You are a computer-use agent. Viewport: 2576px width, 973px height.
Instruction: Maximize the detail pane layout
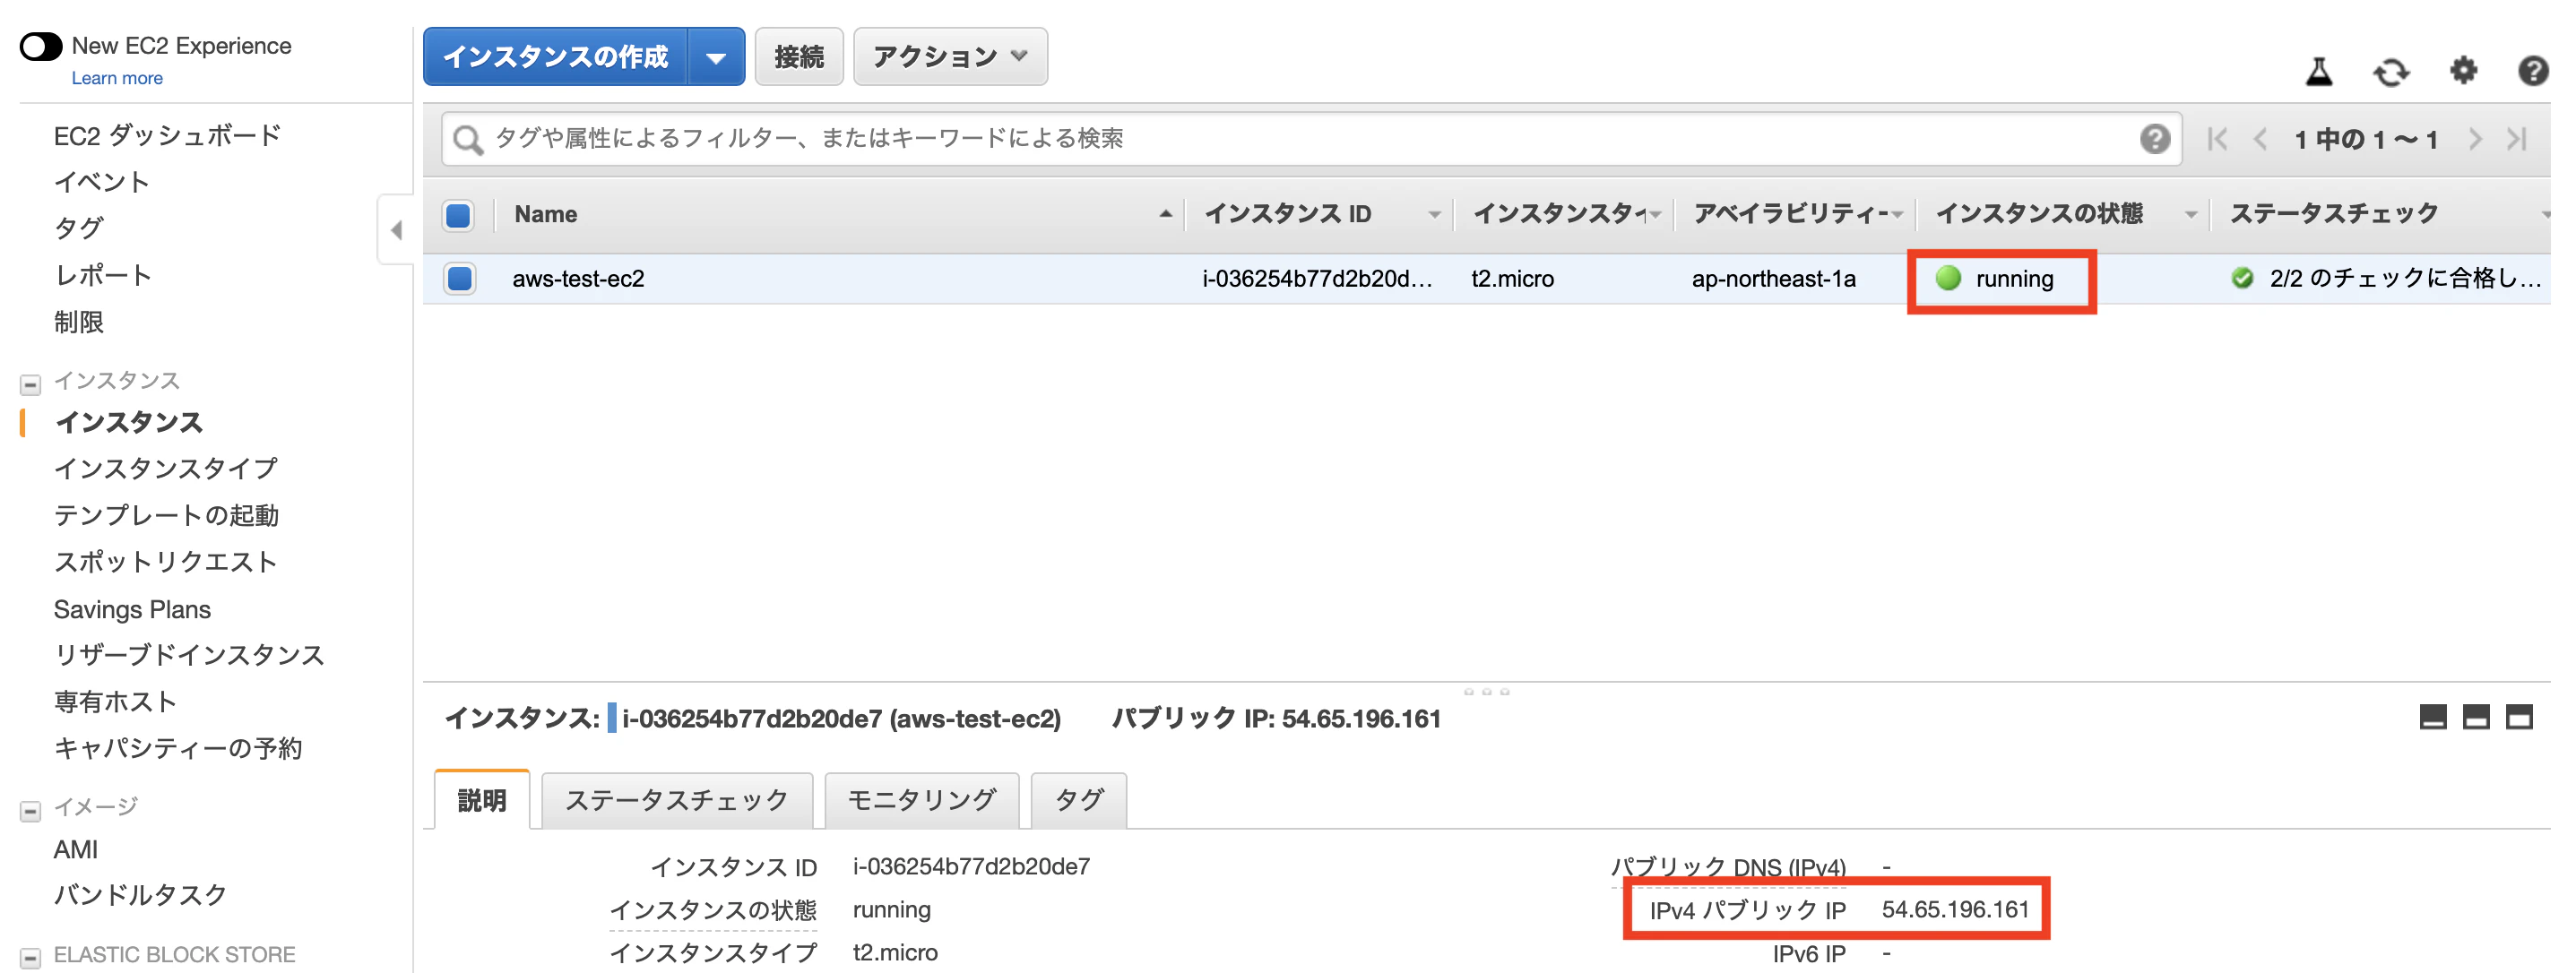tap(2518, 717)
